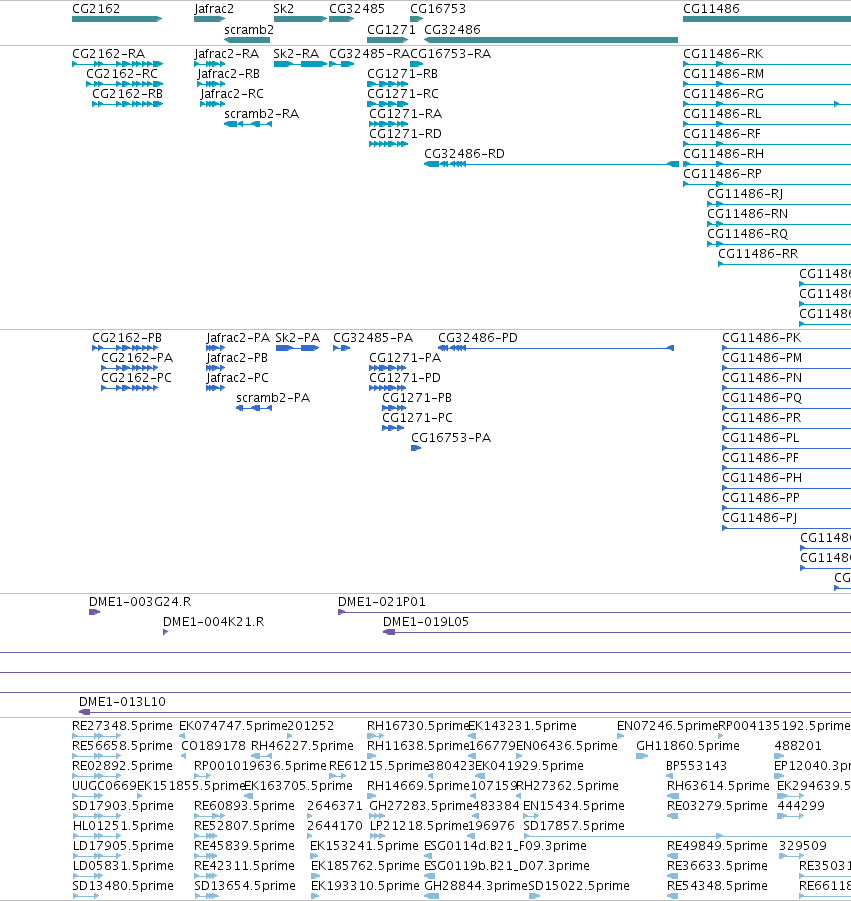Select the CG1271-RB transcript label
Image resolution: width=851 pixels, height=901 pixels.
tap(402, 74)
